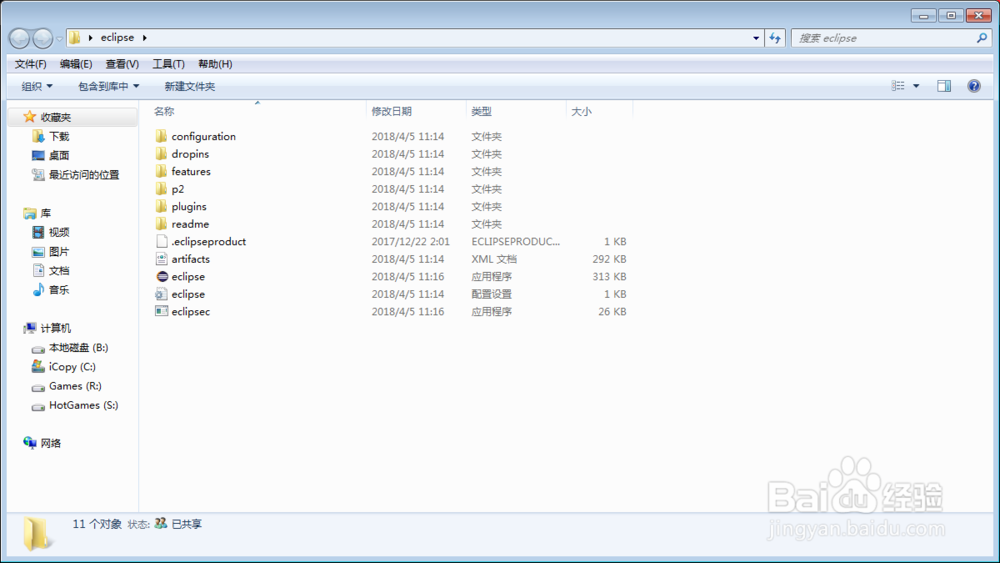Click the change view icon
The width and height of the screenshot is (1000, 563).
tap(898, 85)
